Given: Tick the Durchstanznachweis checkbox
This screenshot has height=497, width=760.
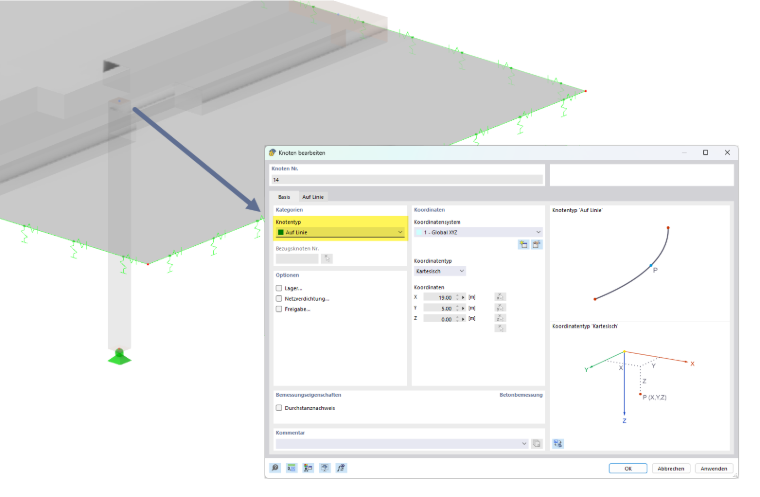Looking at the screenshot, I should 279,408.
